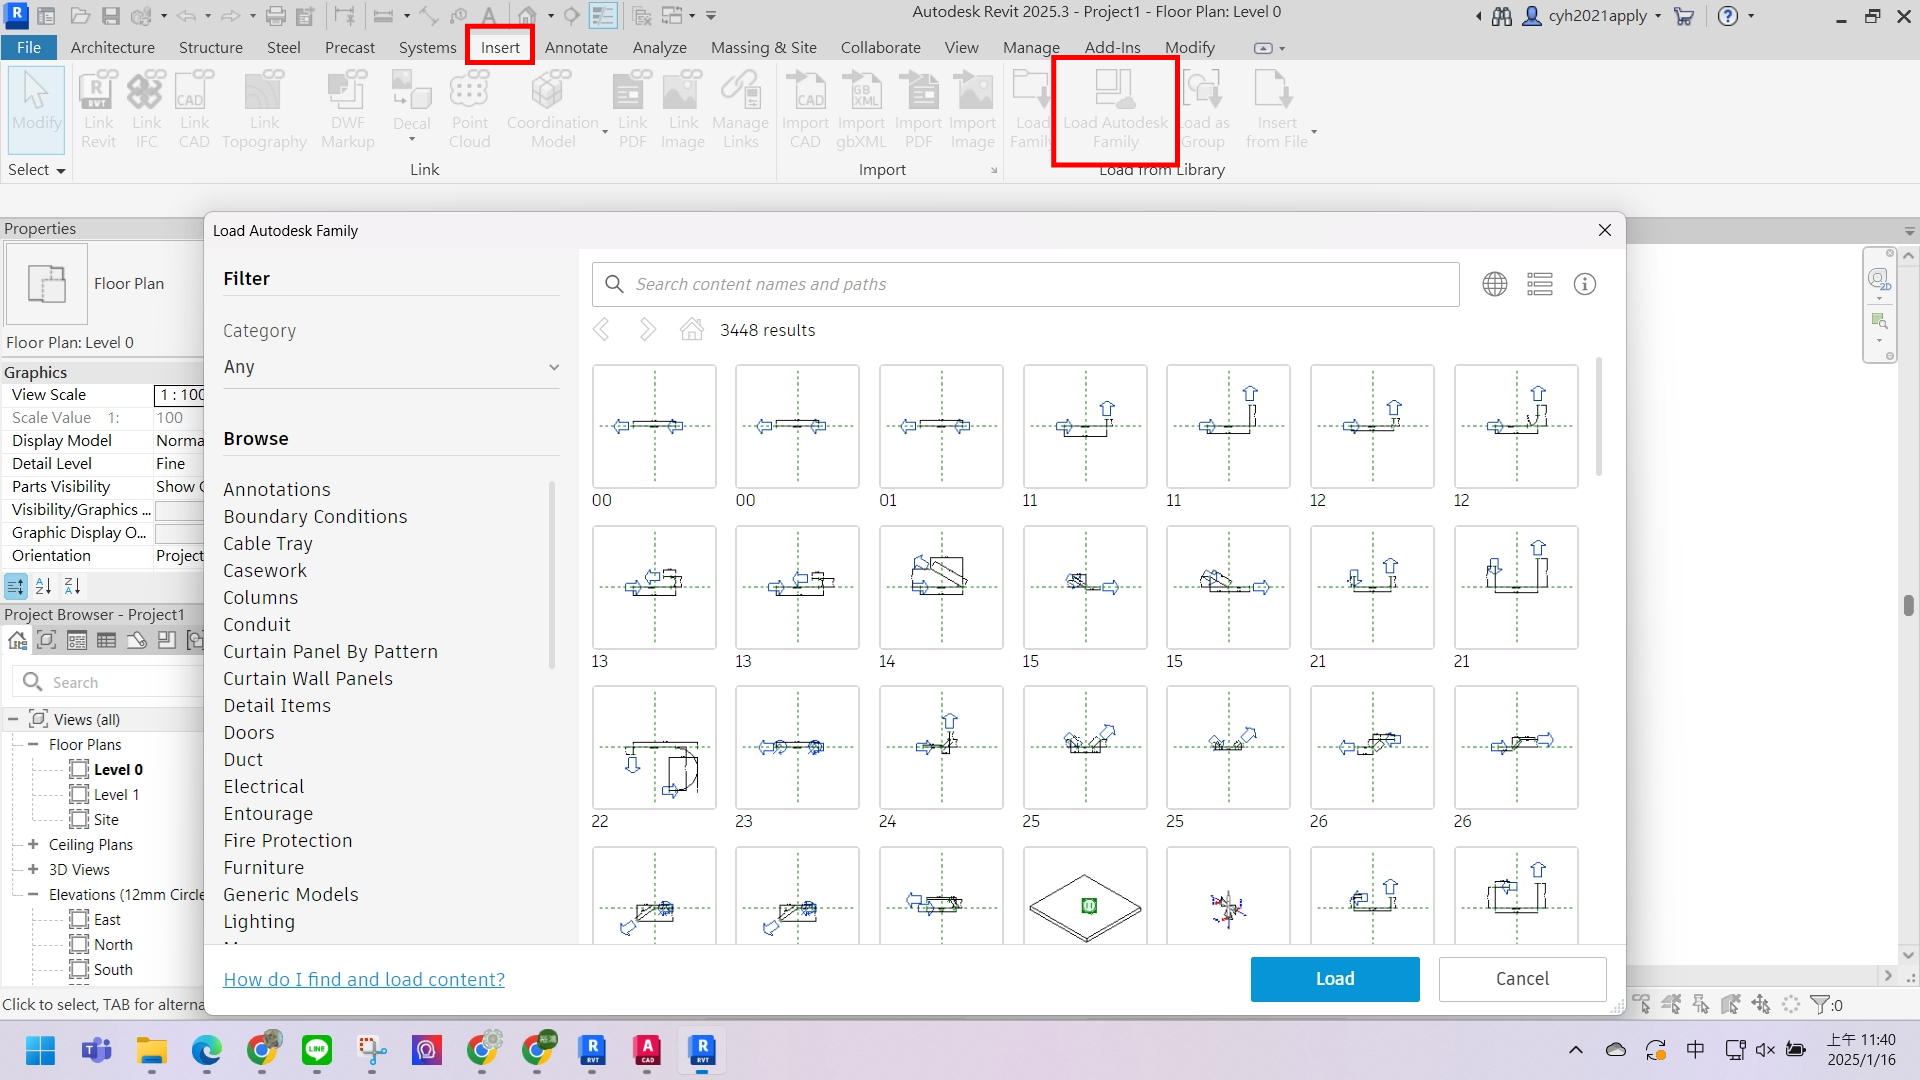
Task: Click the Link Image icon
Action: (x=683, y=110)
